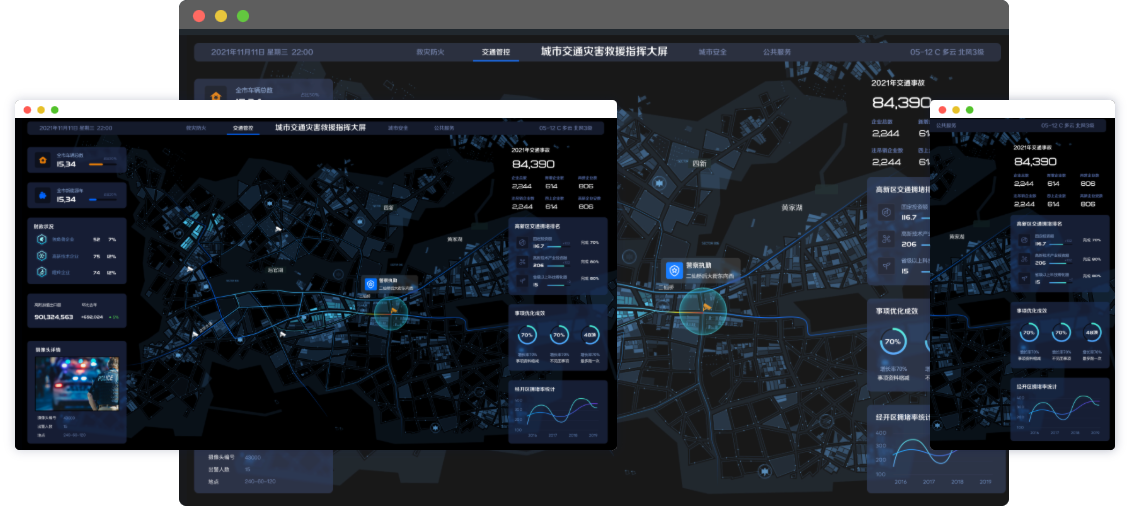Click blue police shield marker in front-left window map
Screen dimensions: 1130x506
(370, 285)
